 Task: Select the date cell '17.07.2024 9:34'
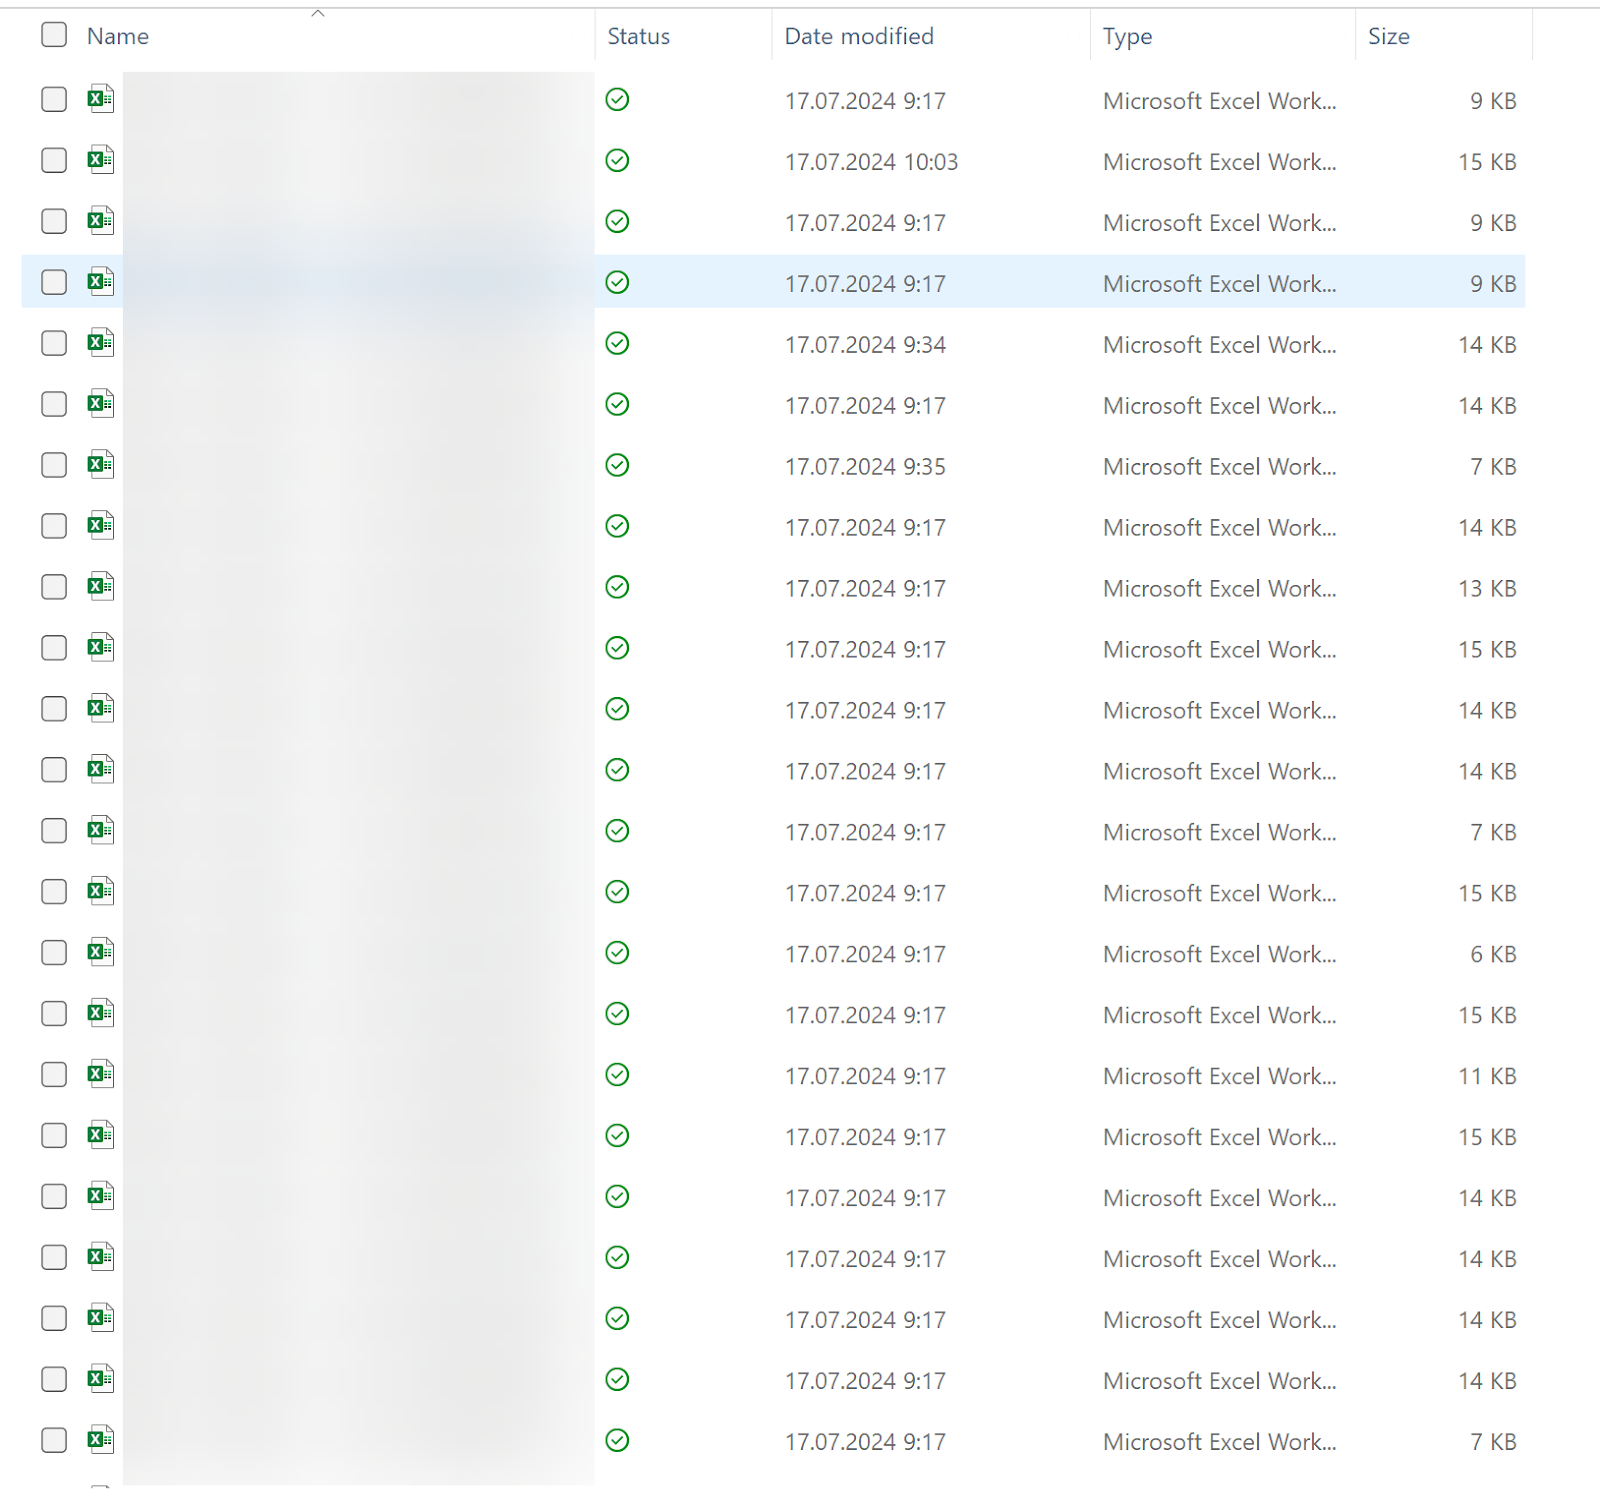[865, 345]
